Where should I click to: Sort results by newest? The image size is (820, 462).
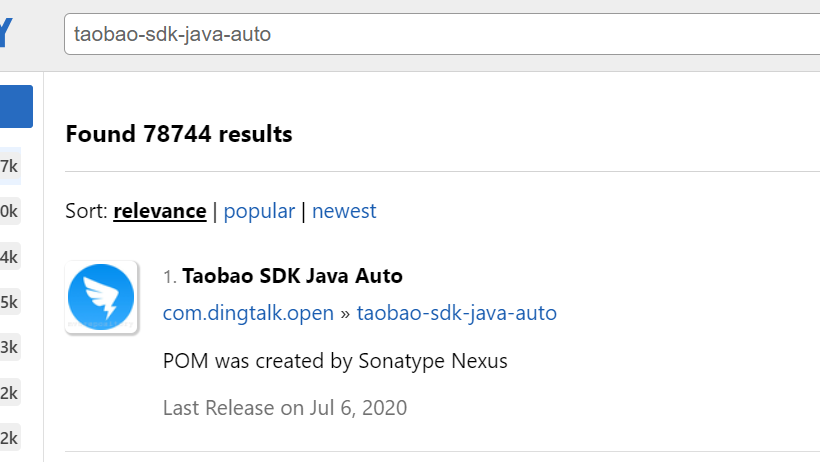tap(344, 211)
